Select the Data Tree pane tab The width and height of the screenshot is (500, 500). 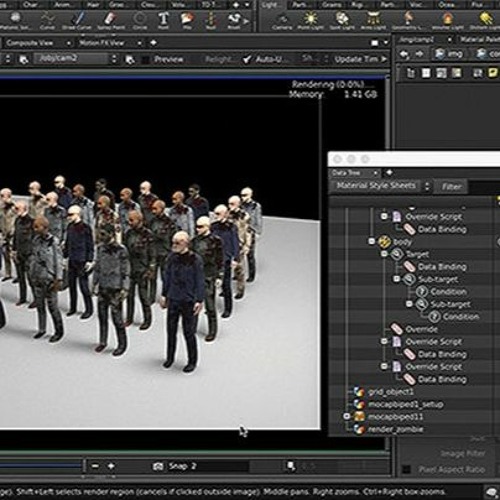tap(346, 173)
